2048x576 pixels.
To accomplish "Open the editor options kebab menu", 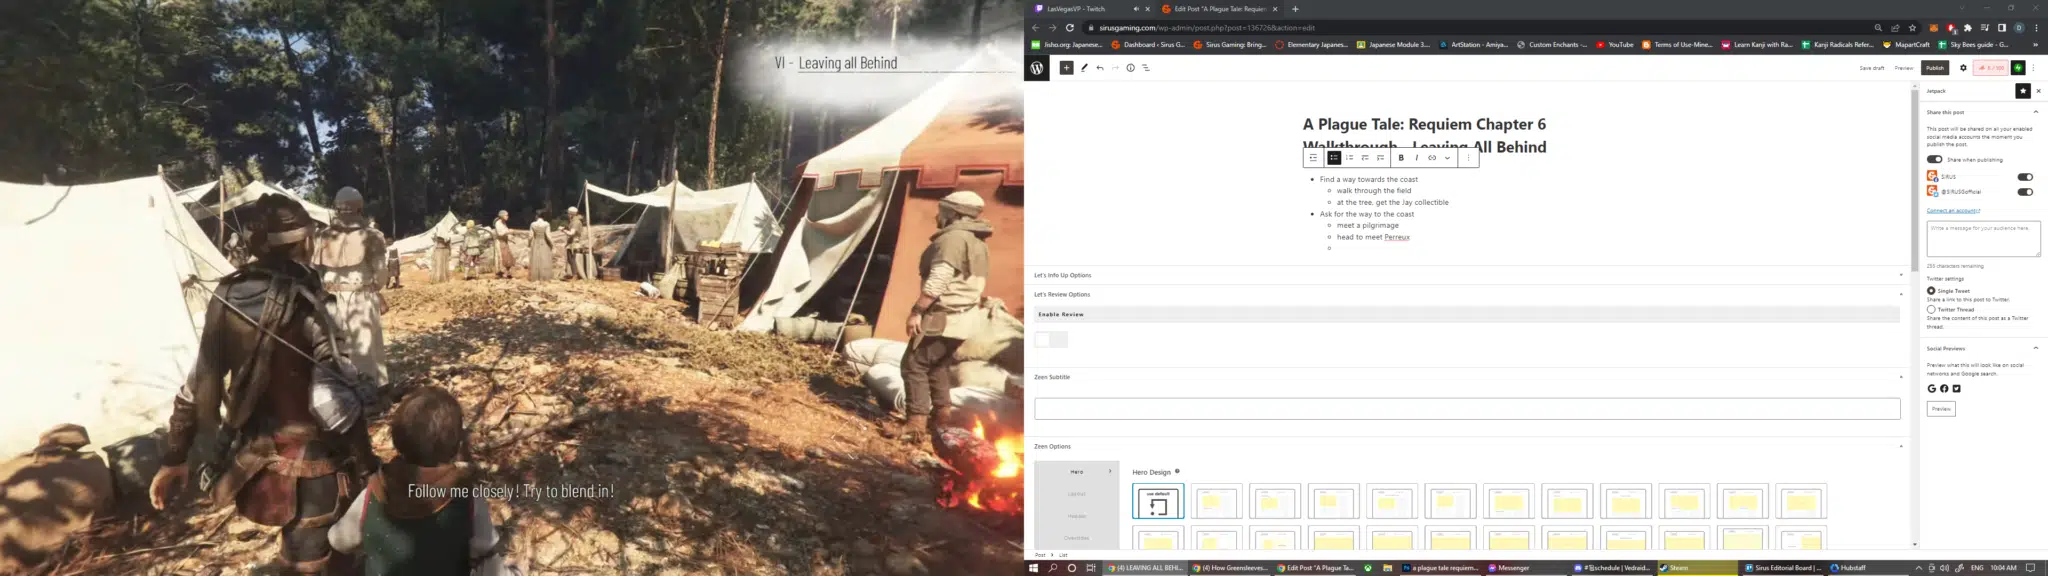I will point(2033,68).
